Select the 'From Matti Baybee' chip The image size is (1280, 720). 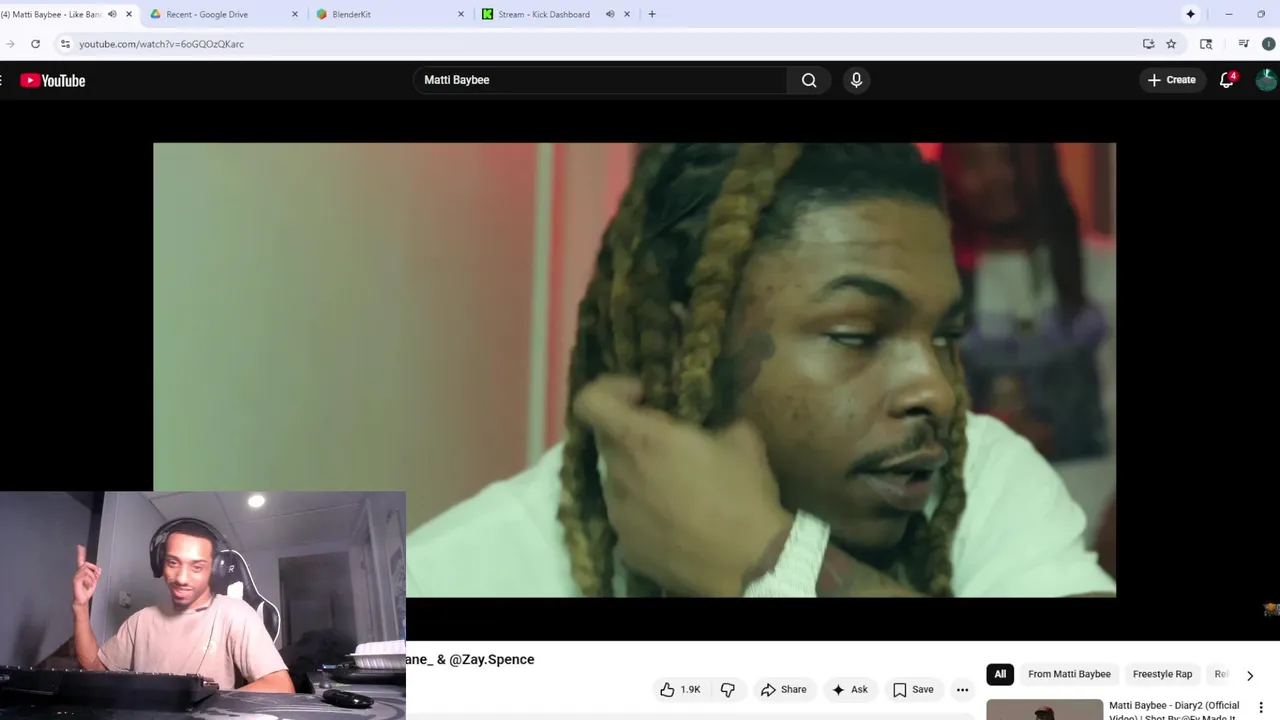[1069, 674]
